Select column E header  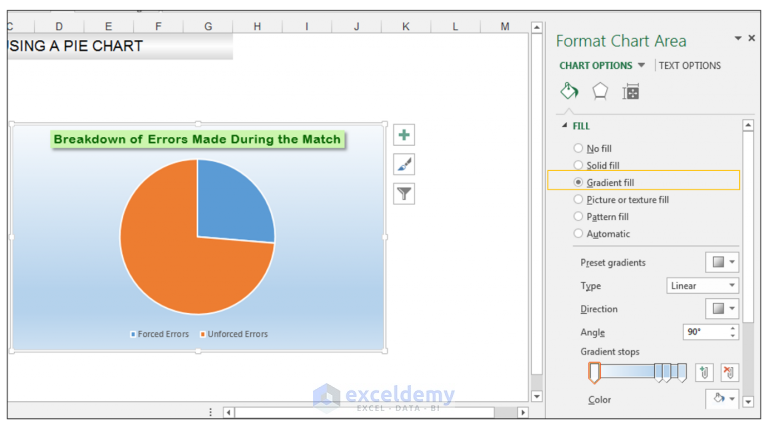coord(109,26)
